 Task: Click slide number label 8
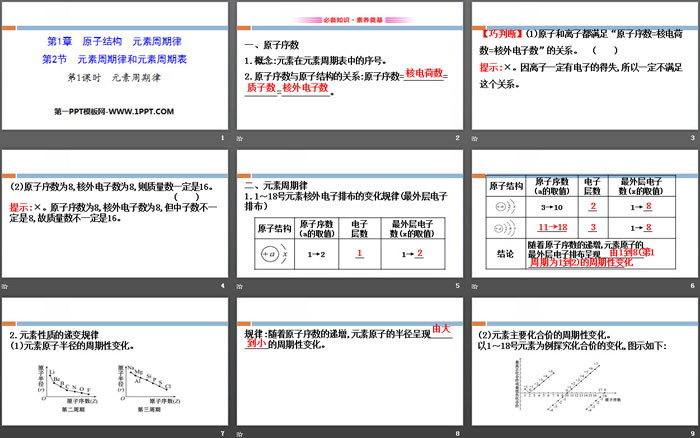[458, 433]
